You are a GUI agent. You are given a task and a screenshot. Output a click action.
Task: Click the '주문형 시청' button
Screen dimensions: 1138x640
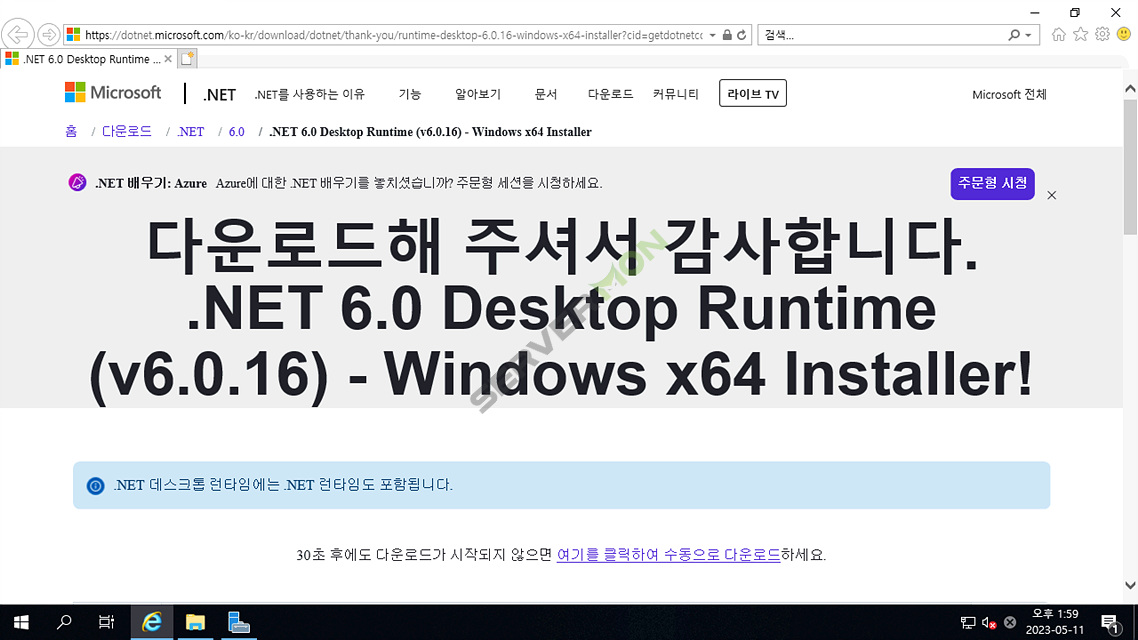(x=992, y=184)
